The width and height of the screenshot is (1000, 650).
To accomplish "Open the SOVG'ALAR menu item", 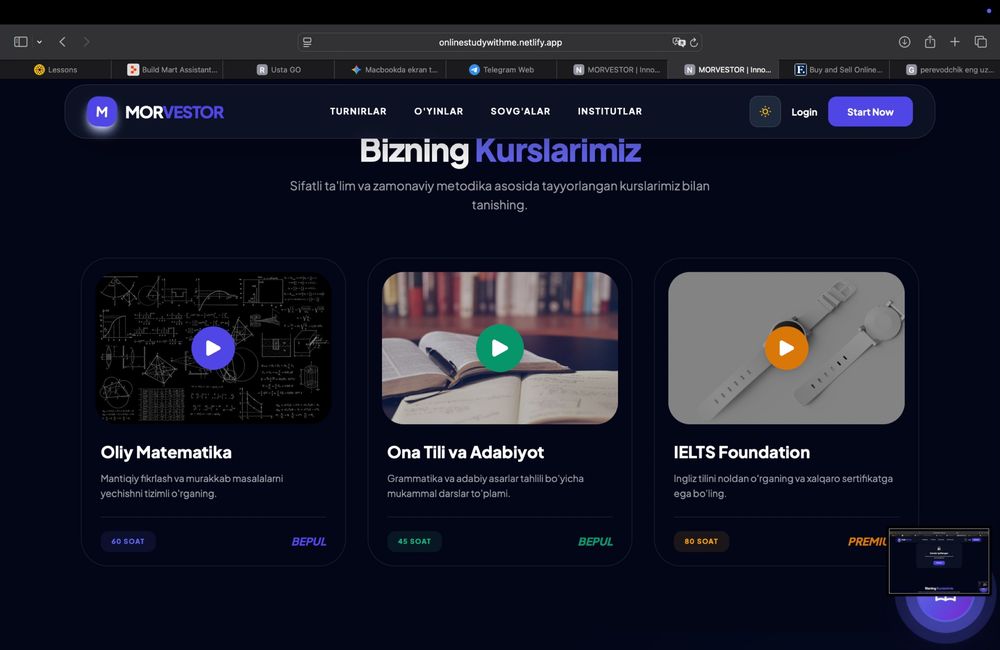I will tap(520, 111).
